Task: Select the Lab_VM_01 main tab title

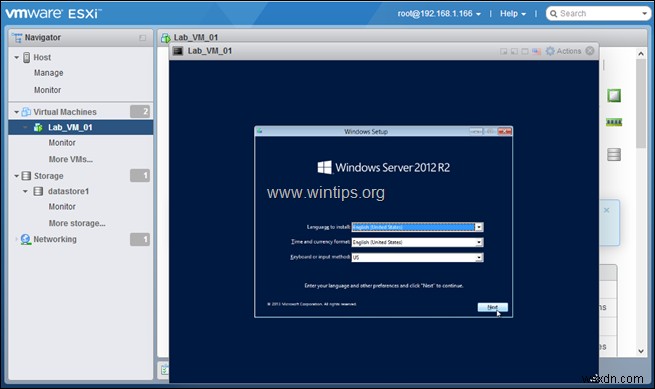Action: click(196, 37)
